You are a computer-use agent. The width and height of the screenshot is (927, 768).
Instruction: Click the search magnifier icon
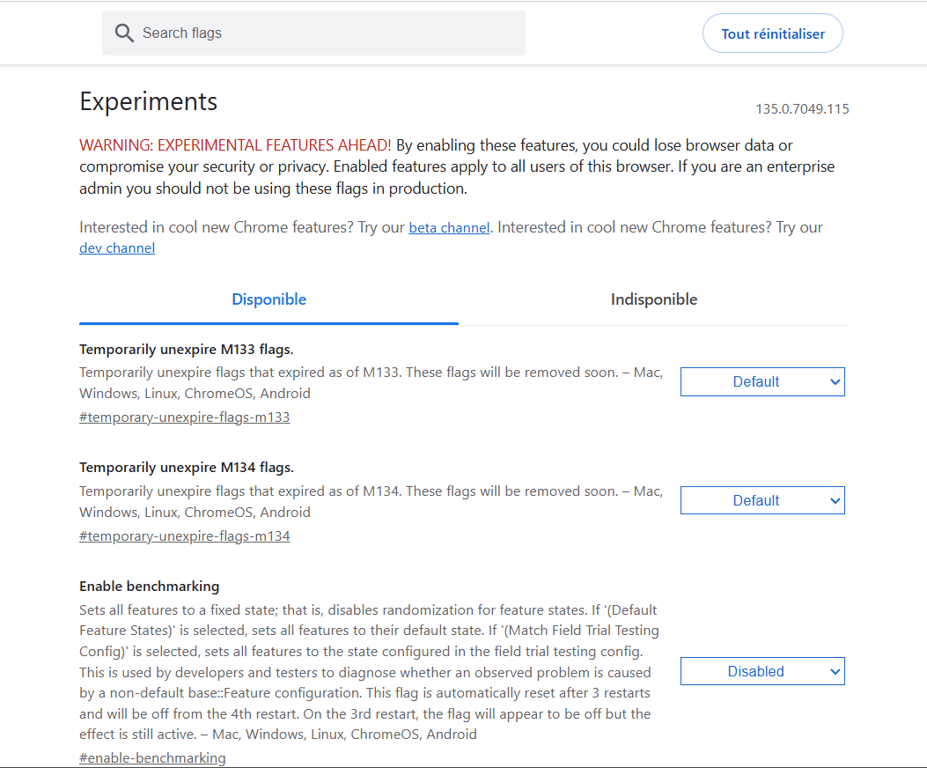(x=124, y=32)
